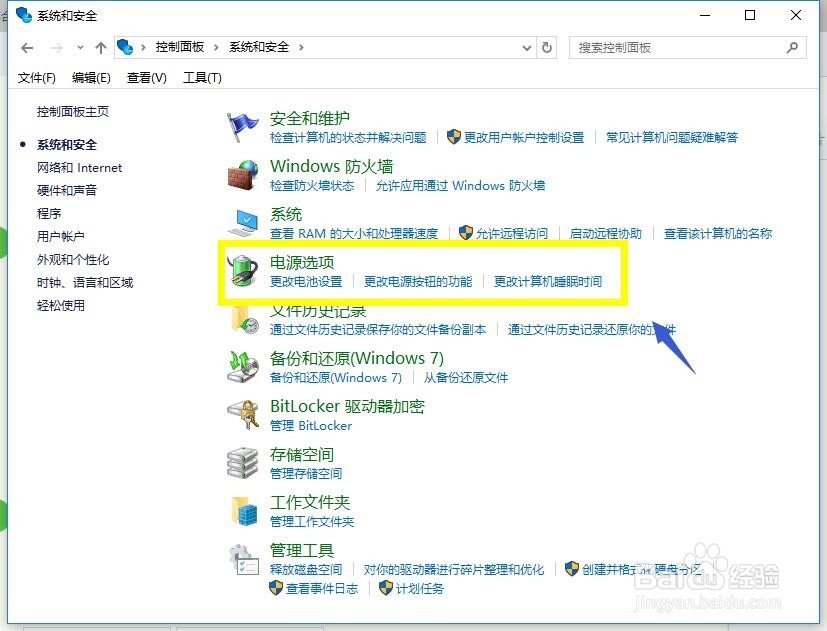Expand chevron after 控制面板 breadcrumb
This screenshot has width=827, height=631.
click(x=216, y=47)
